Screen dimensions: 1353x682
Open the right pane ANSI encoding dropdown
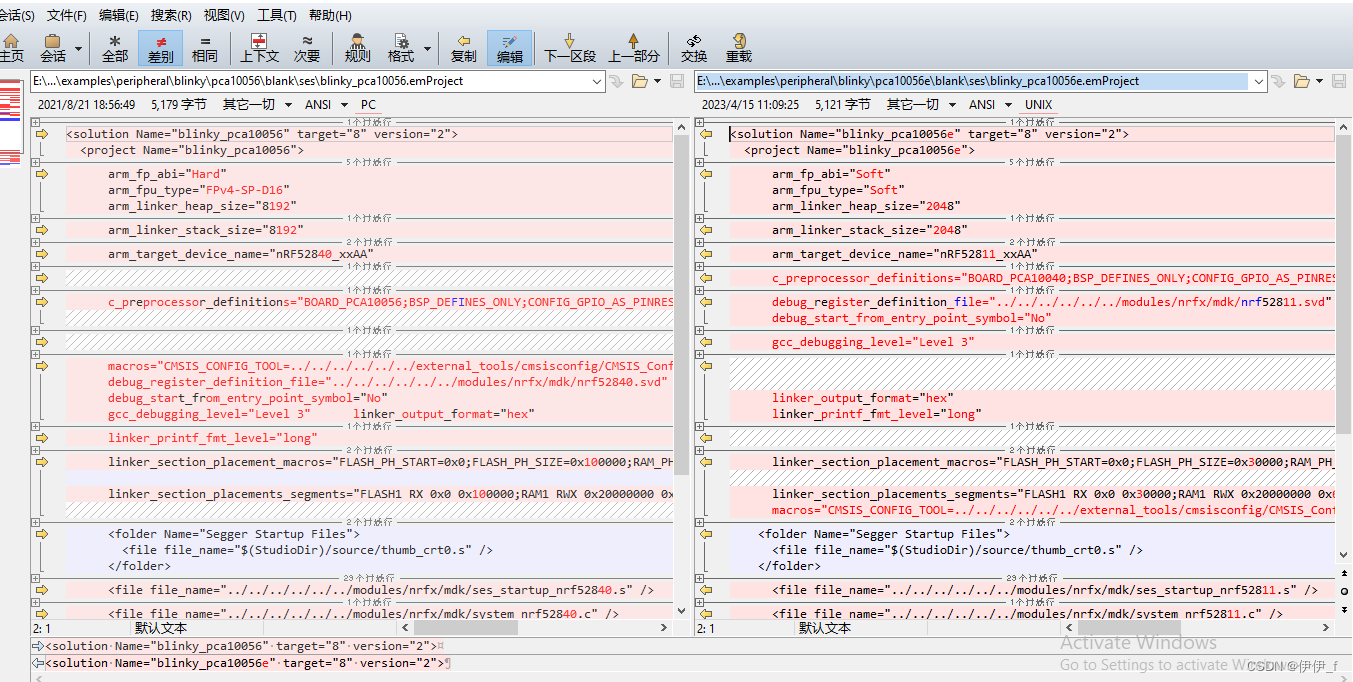pyautogui.click(x=990, y=104)
